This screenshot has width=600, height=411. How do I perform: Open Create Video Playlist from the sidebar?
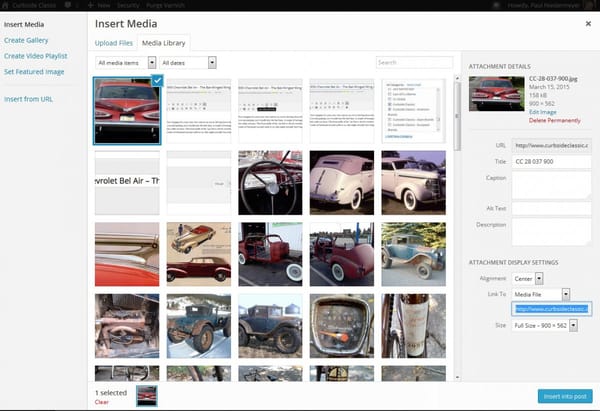coord(36,56)
